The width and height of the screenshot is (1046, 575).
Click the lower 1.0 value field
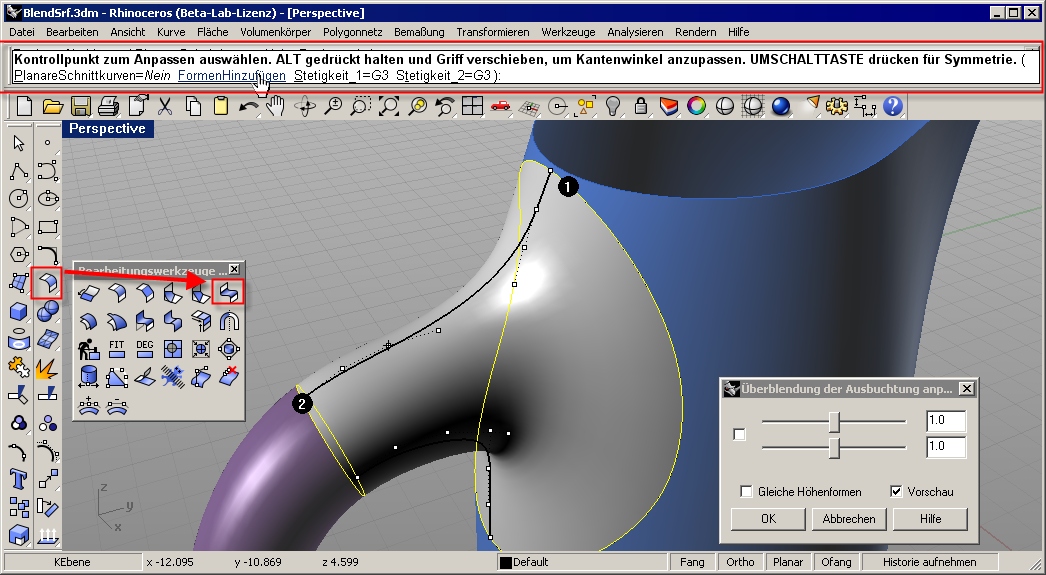(945, 447)
